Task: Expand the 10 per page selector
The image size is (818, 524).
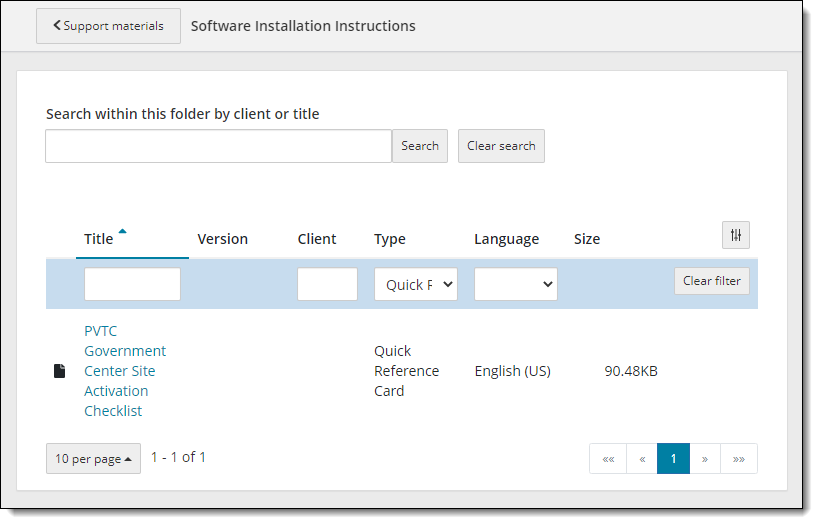Action: (93, 459)
